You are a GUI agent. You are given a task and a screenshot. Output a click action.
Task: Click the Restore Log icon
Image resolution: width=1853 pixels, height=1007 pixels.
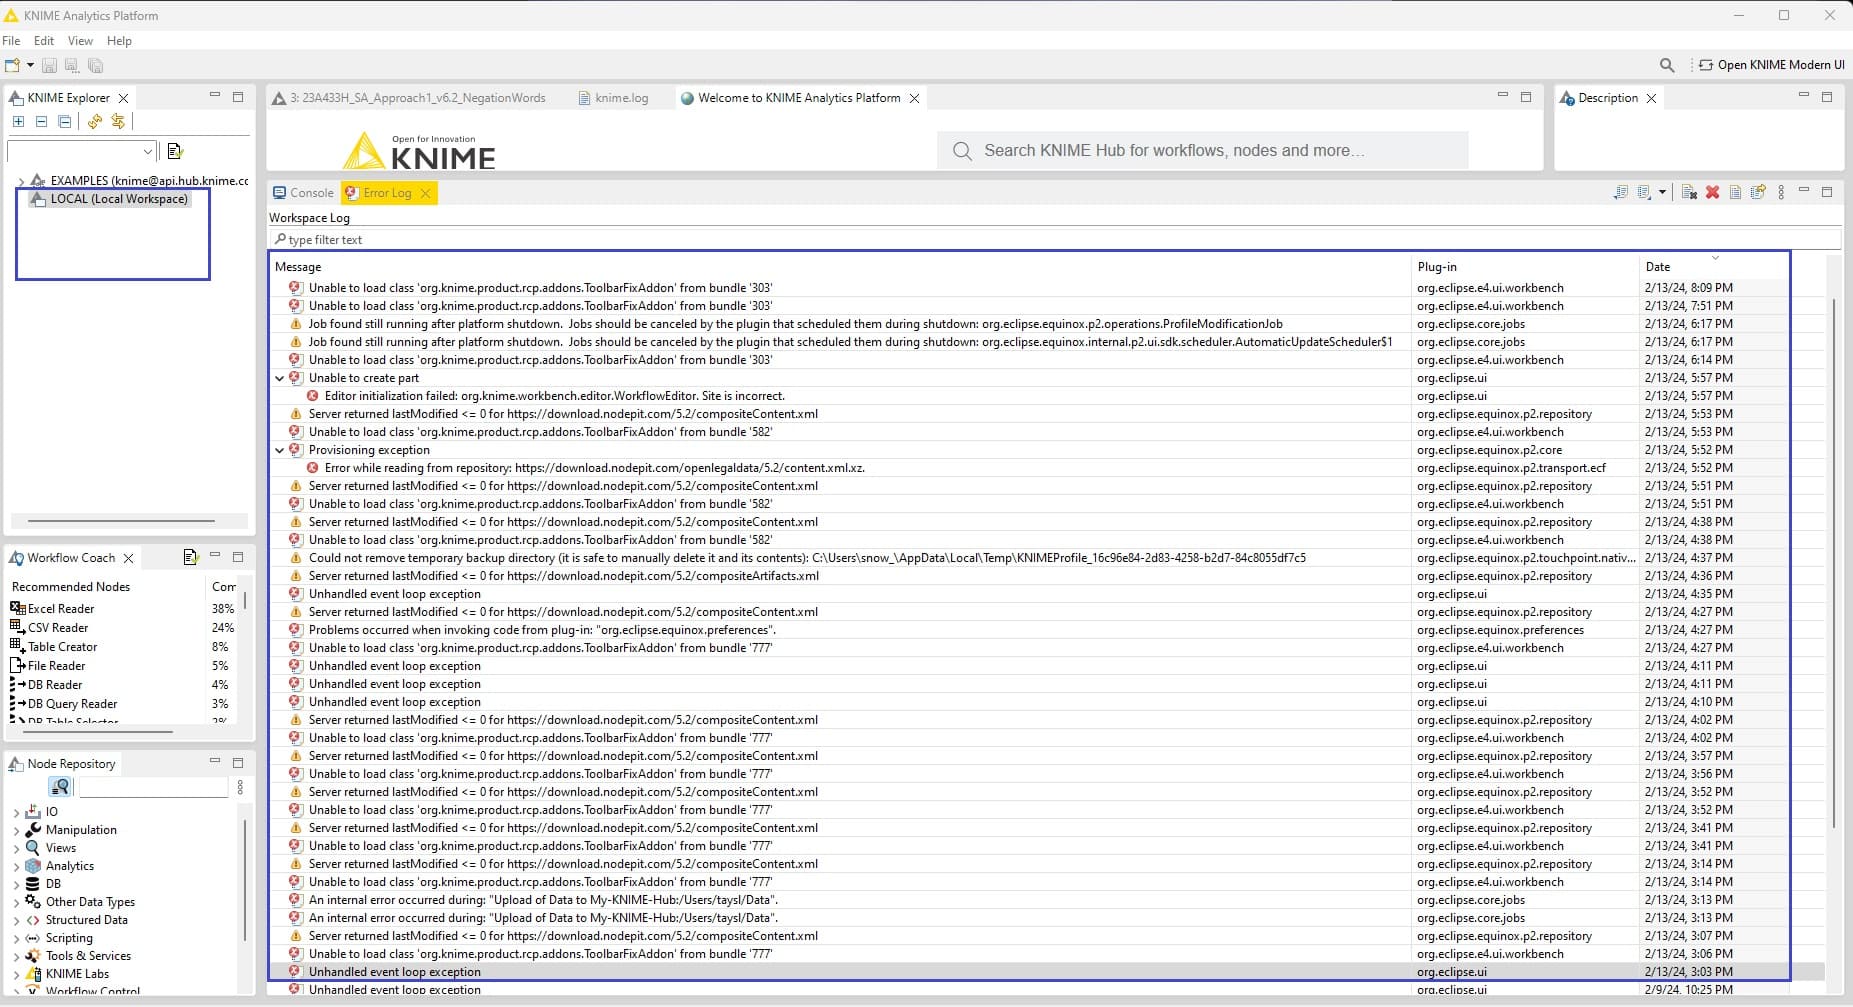click(1758, 192)
